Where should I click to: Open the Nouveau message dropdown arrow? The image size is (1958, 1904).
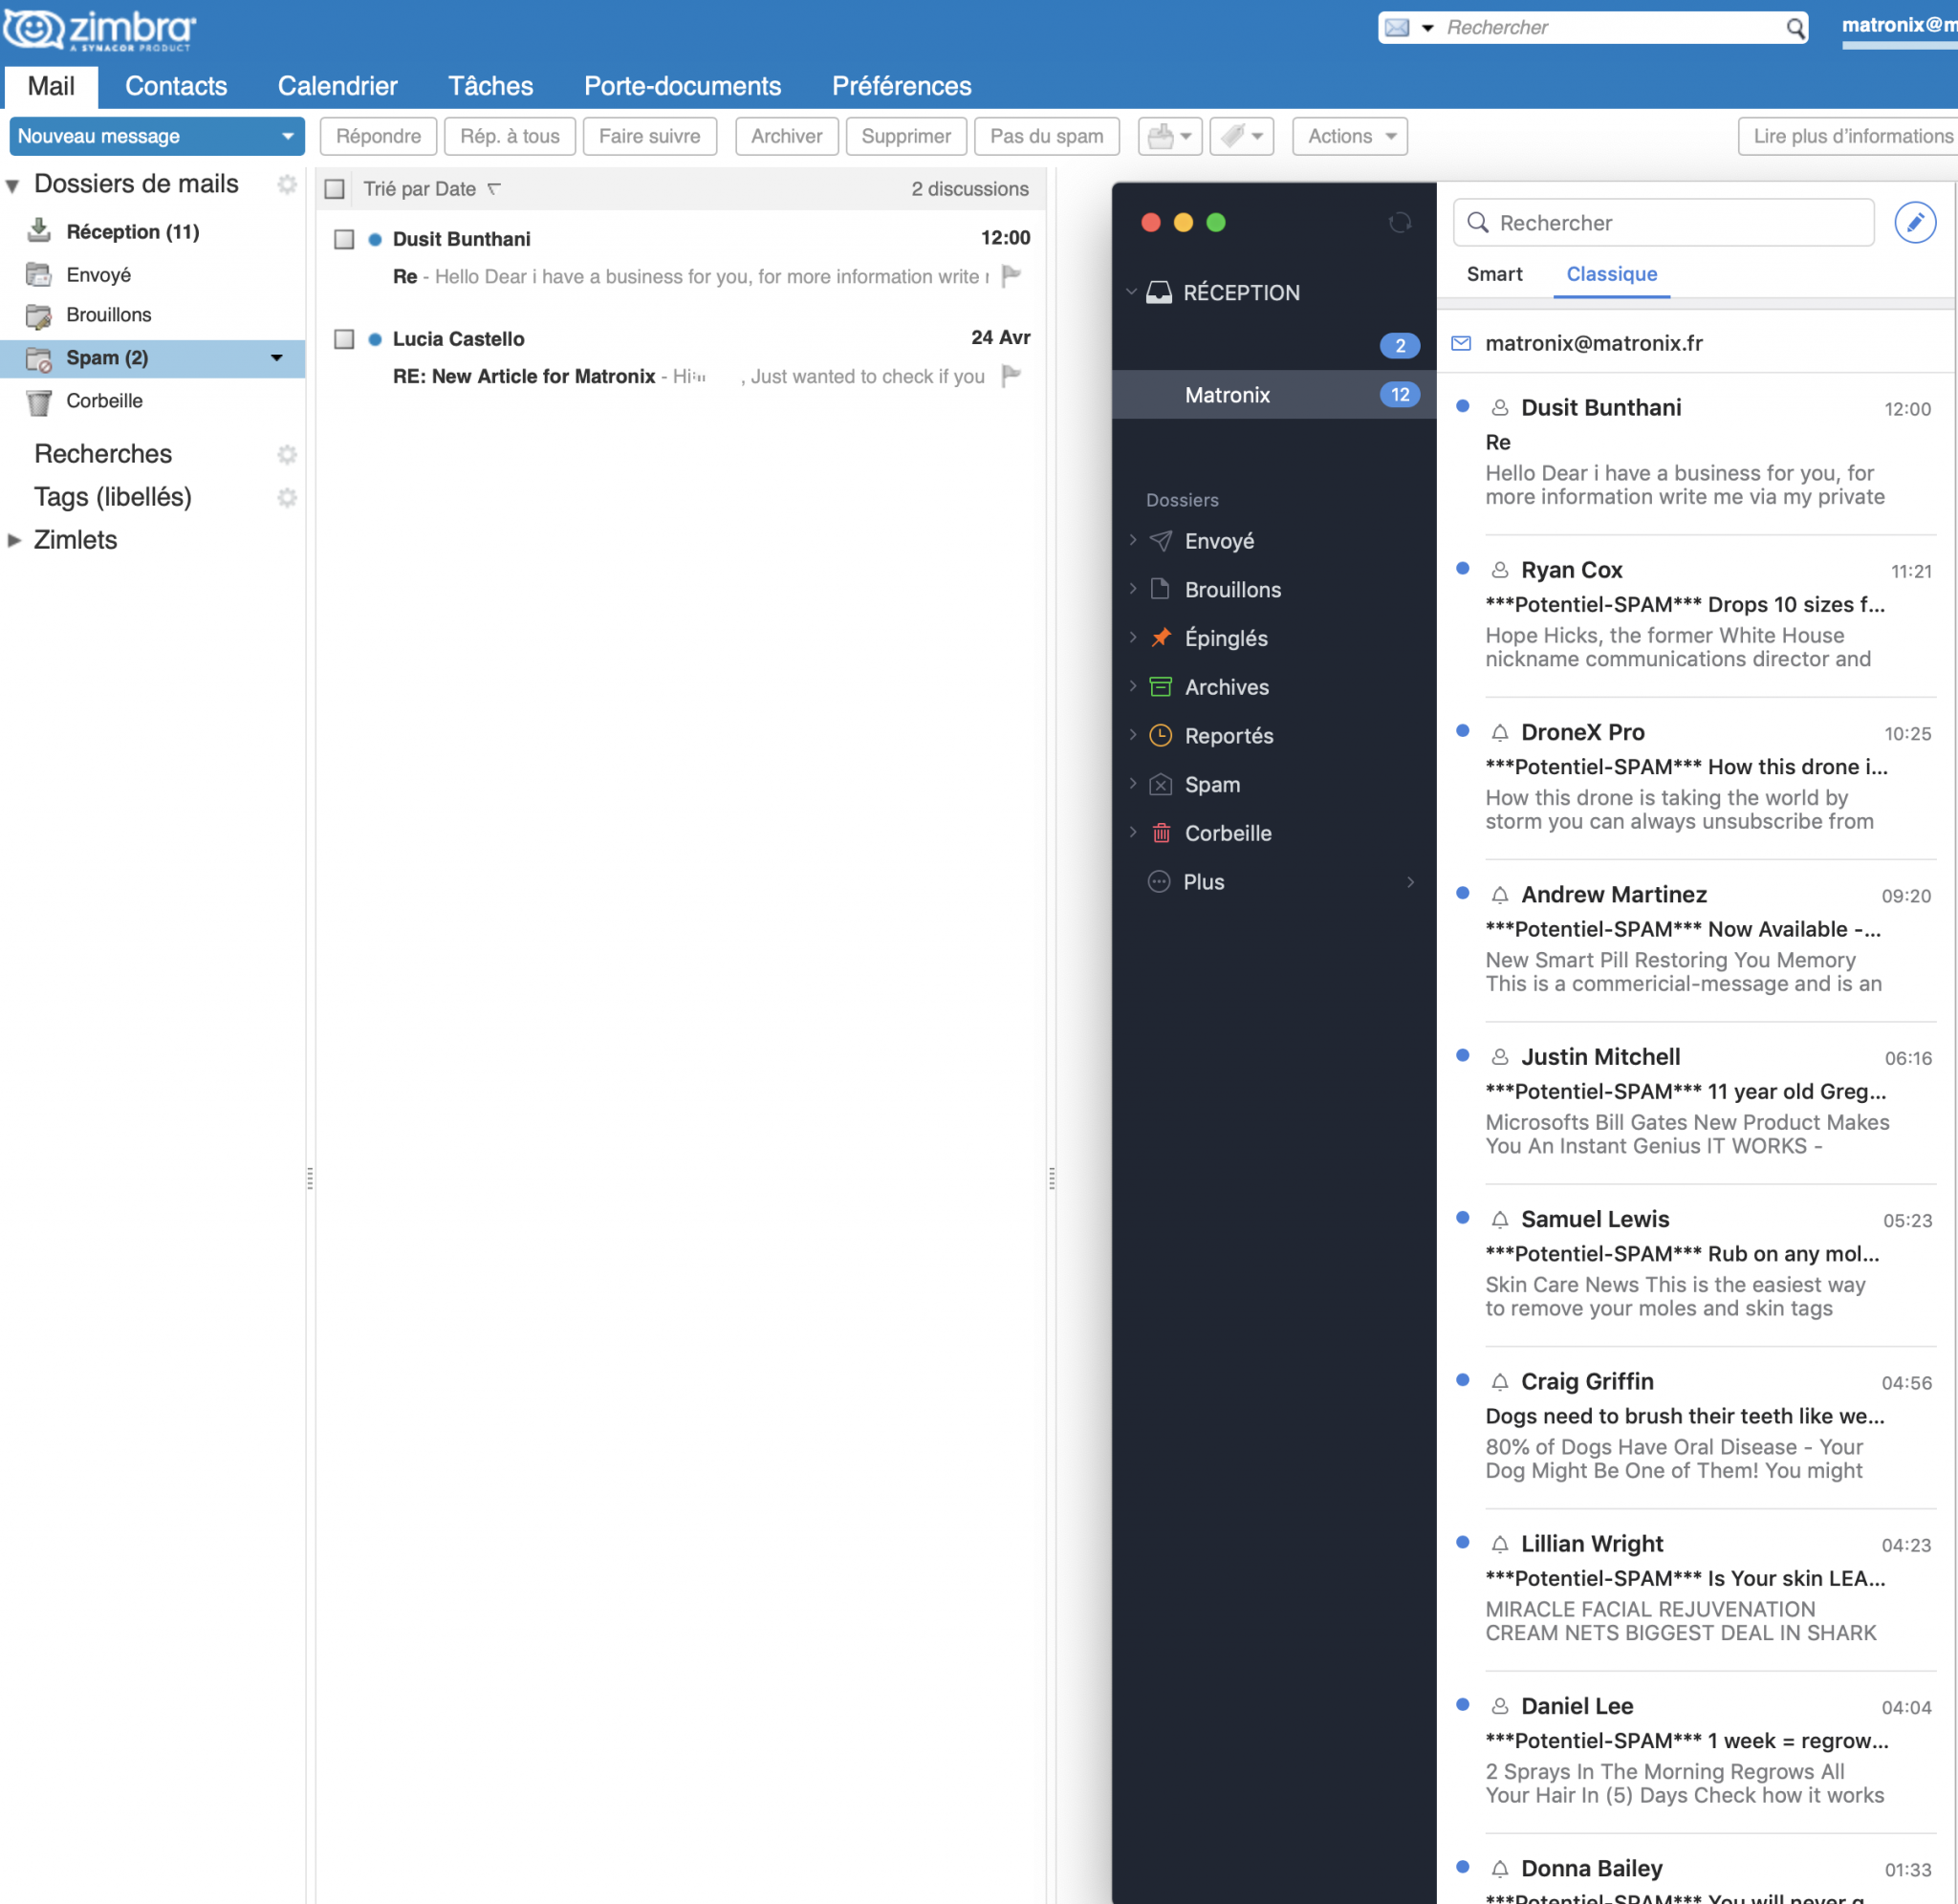point(287,136)
